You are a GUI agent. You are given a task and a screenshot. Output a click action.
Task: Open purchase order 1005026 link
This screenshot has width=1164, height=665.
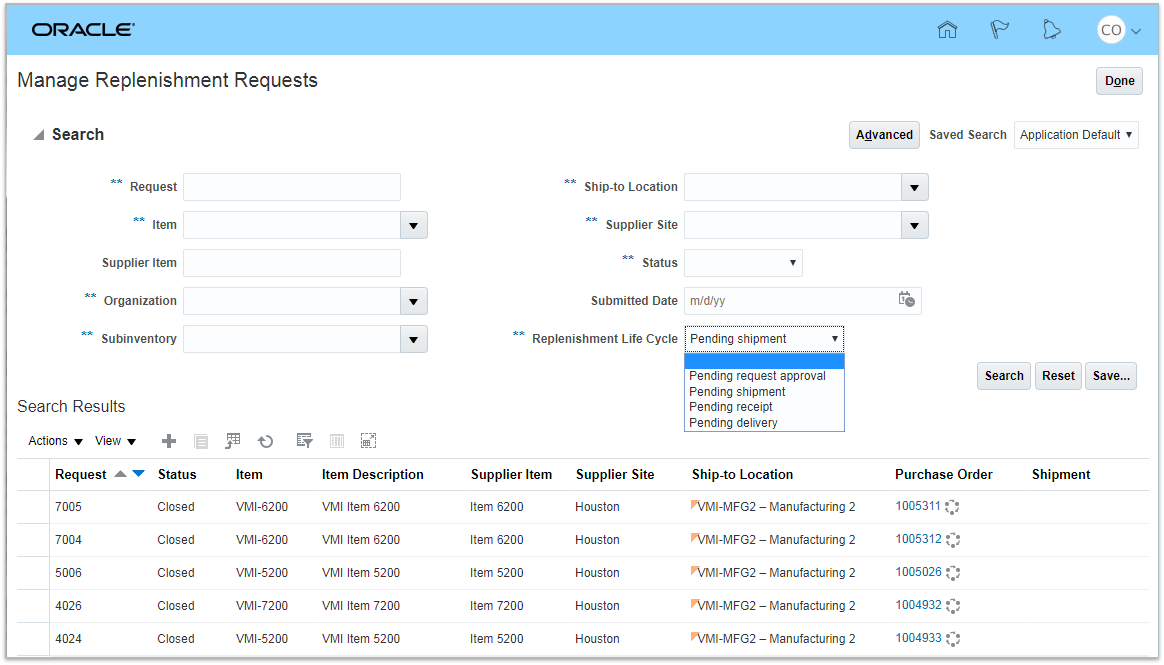pyautogui.click(x=918, y=572)
